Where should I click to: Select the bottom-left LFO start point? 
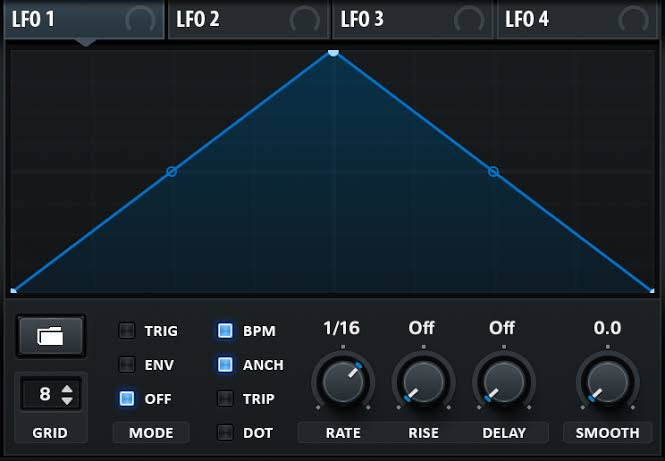[x=13, y=291]
